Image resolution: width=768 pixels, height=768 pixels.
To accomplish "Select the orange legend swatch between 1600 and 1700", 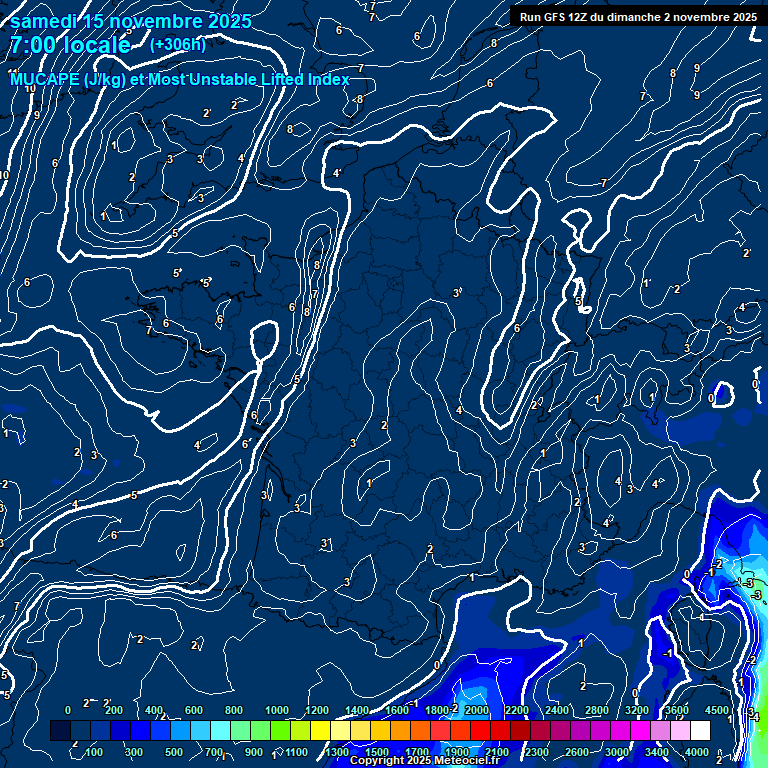I will (x=401, y=730).
